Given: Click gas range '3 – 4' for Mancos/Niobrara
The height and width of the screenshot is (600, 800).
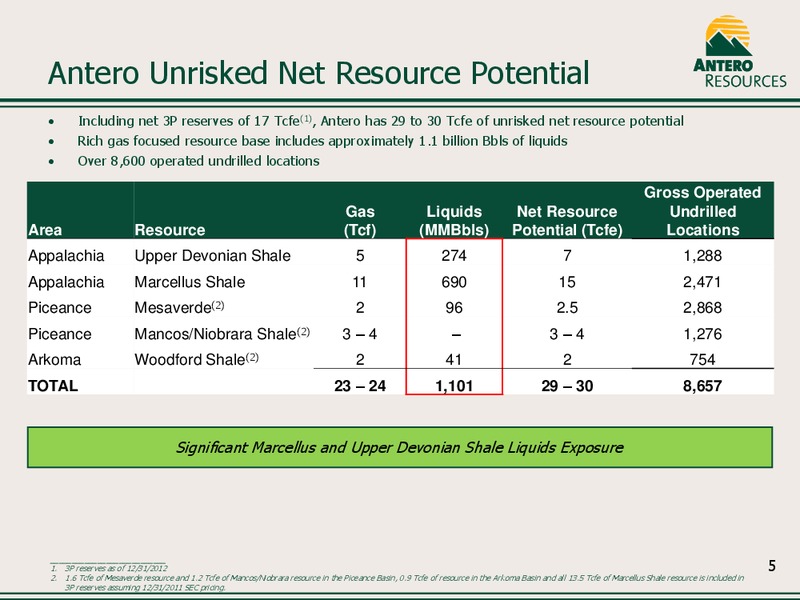Looking at the screenshot, I should click(360, 334).
